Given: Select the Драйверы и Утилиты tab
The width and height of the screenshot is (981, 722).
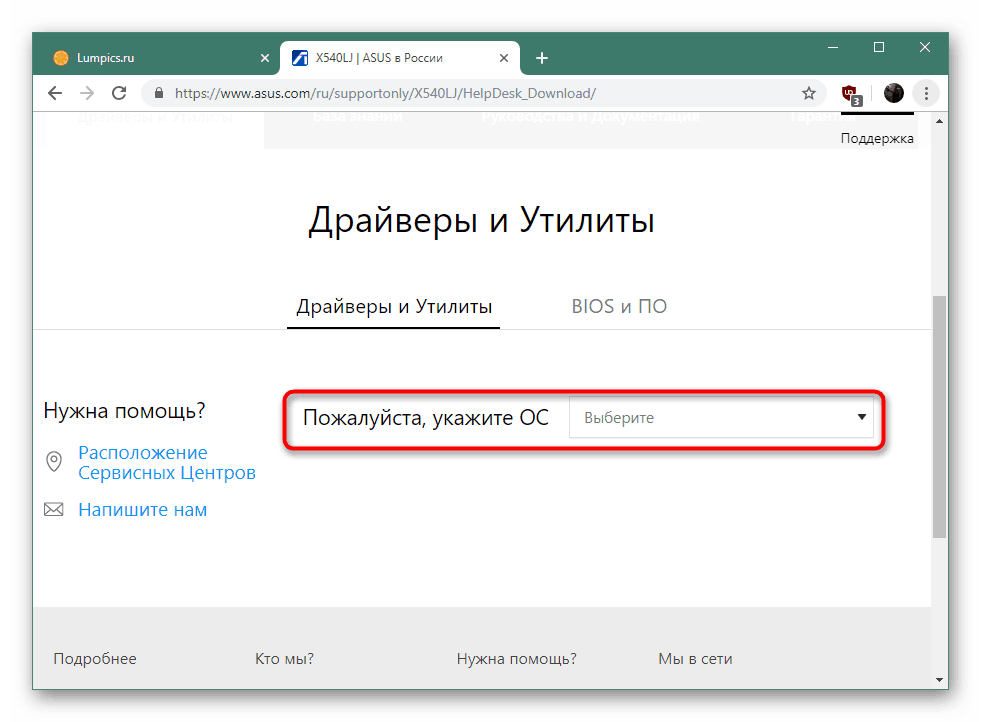Looking at the screenshot, I should (394, 307).
